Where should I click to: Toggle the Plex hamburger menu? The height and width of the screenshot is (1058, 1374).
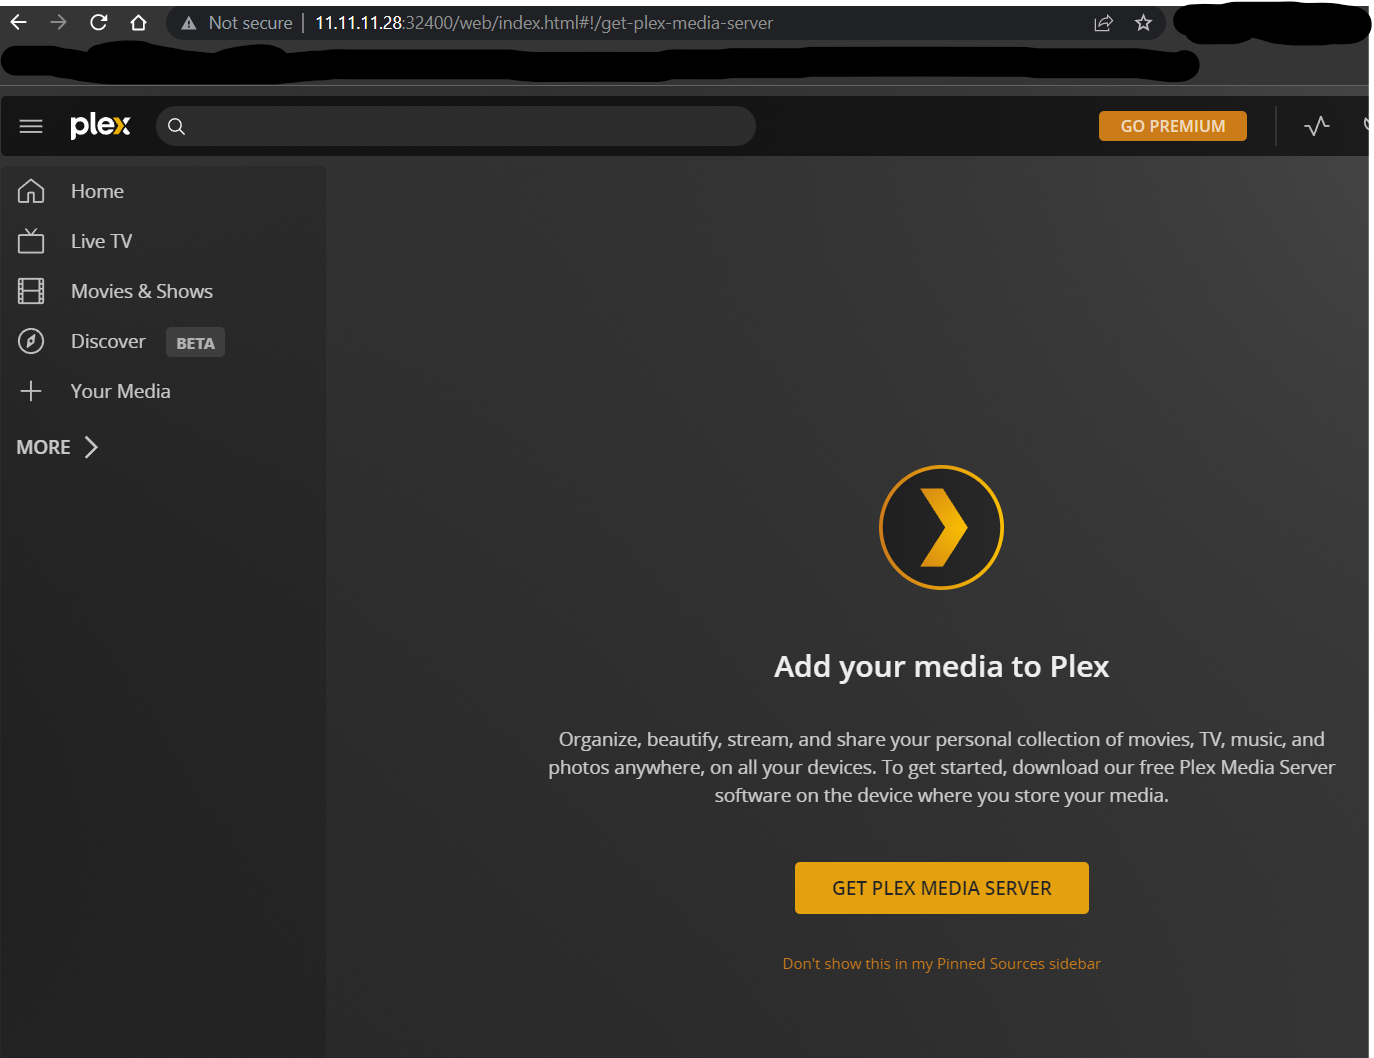pyautogui.click(x=31, y=126)
